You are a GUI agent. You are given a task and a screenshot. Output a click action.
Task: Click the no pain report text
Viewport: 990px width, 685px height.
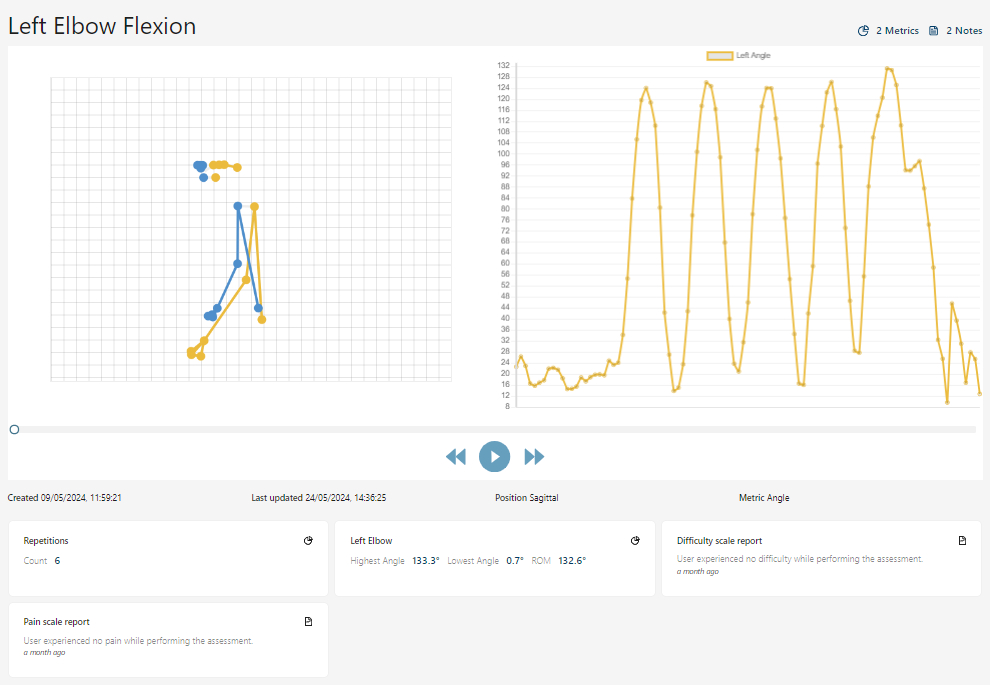coord(138,640)
